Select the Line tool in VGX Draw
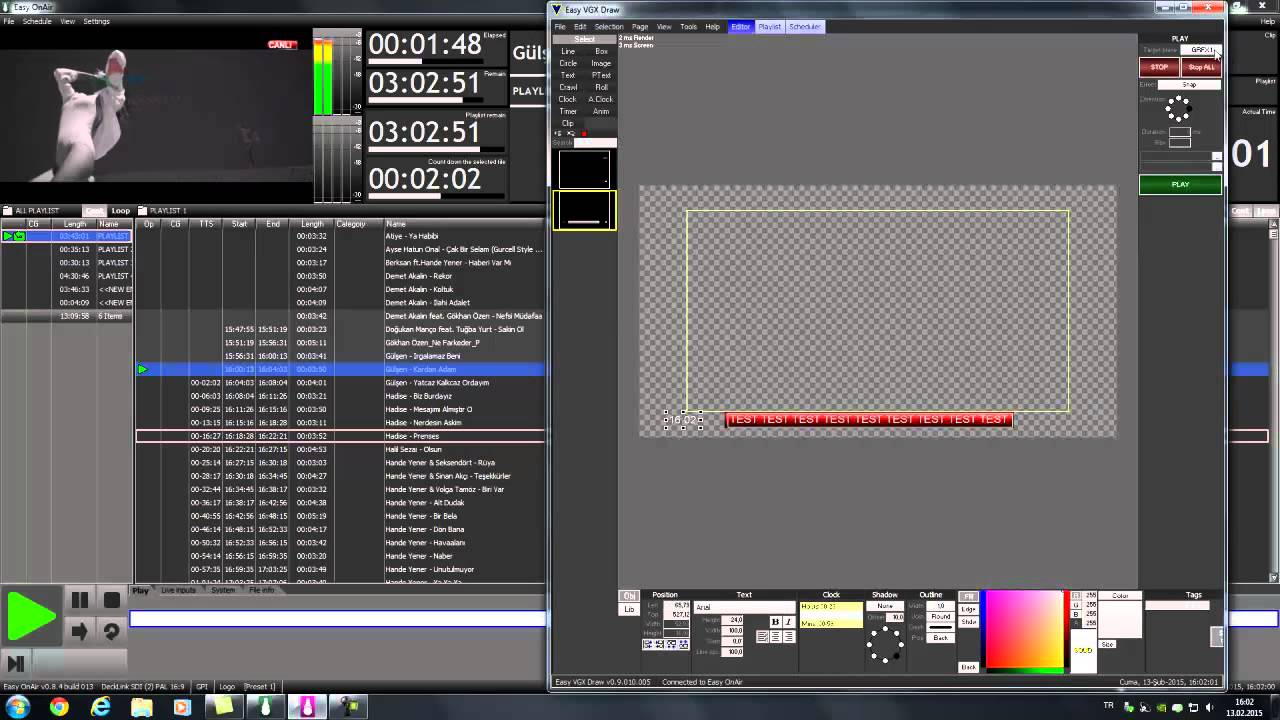 [x=568, y=51]
